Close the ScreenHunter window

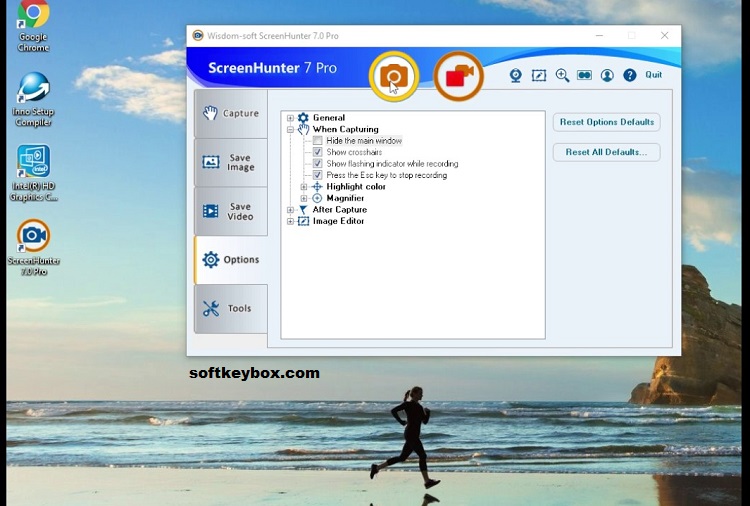(x=664, y=35)
